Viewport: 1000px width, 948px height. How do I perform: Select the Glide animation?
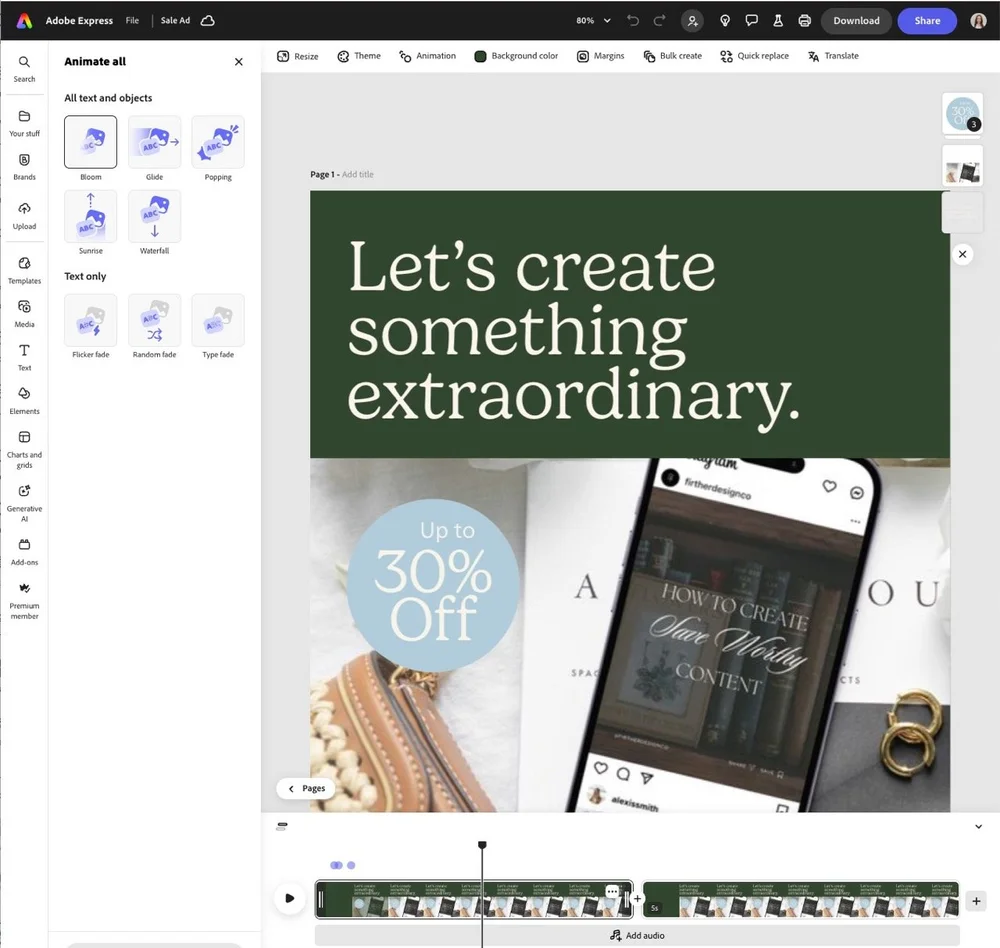(154, 142)
